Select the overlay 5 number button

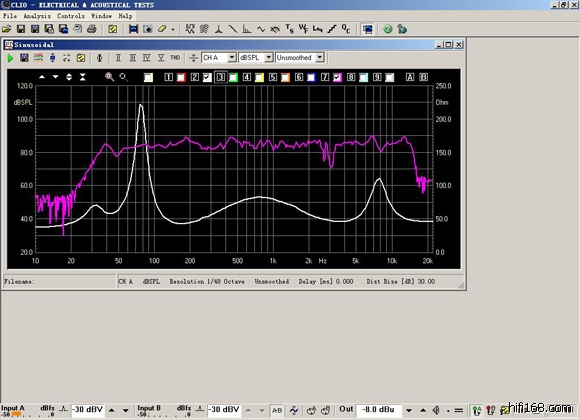pos(273,77)
